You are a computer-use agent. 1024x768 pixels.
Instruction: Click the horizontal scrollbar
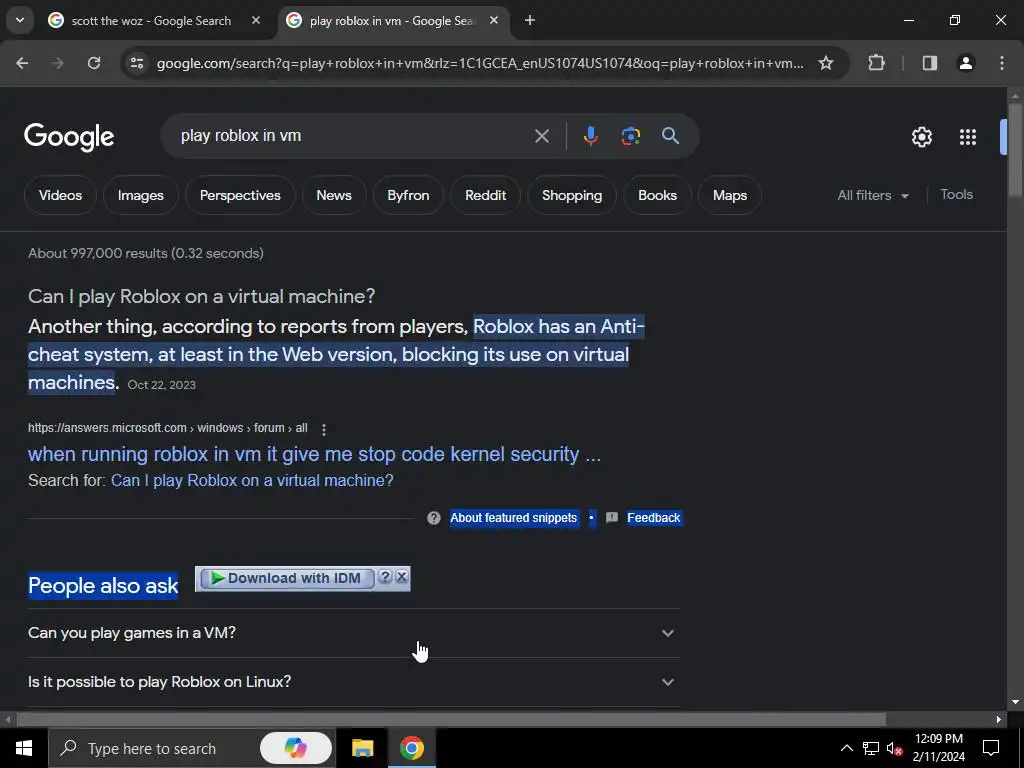point(451,720)
